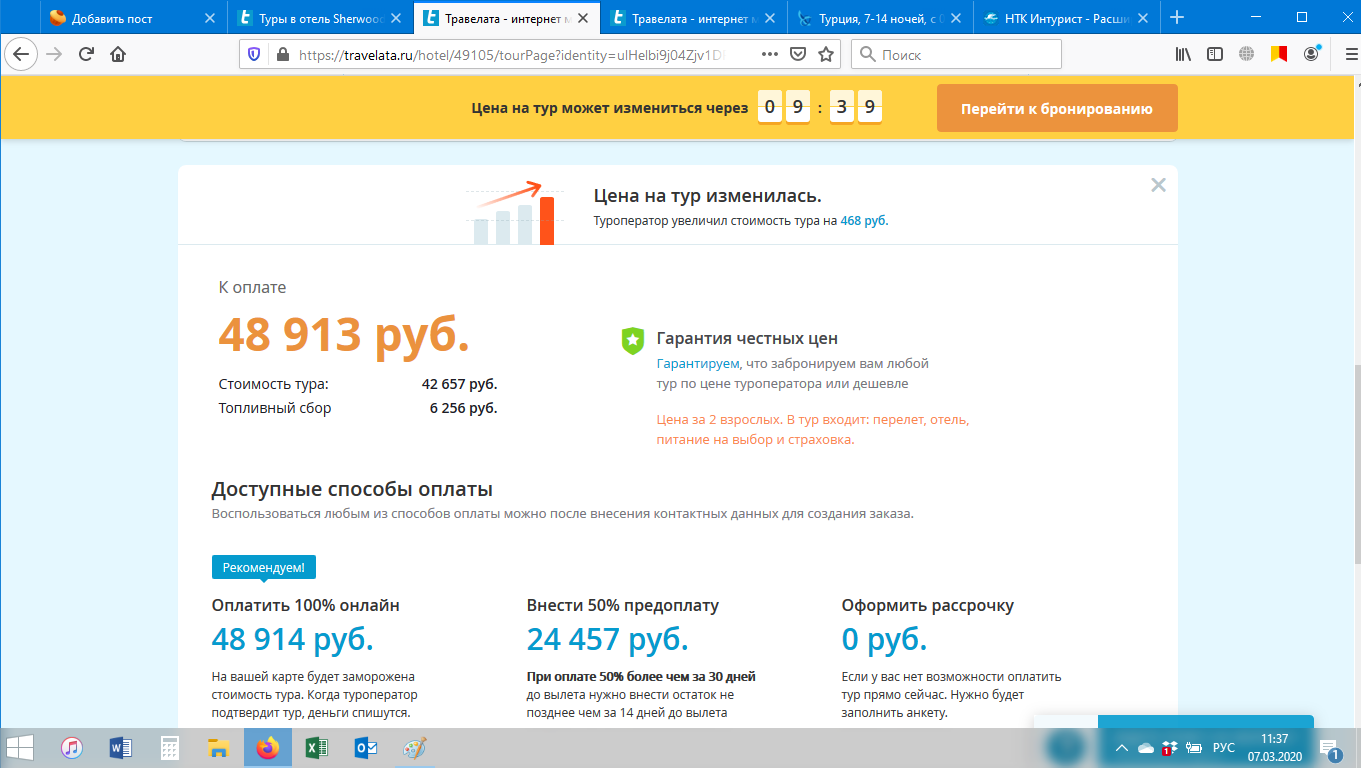Click the browser forward arrow

point(55,54)
